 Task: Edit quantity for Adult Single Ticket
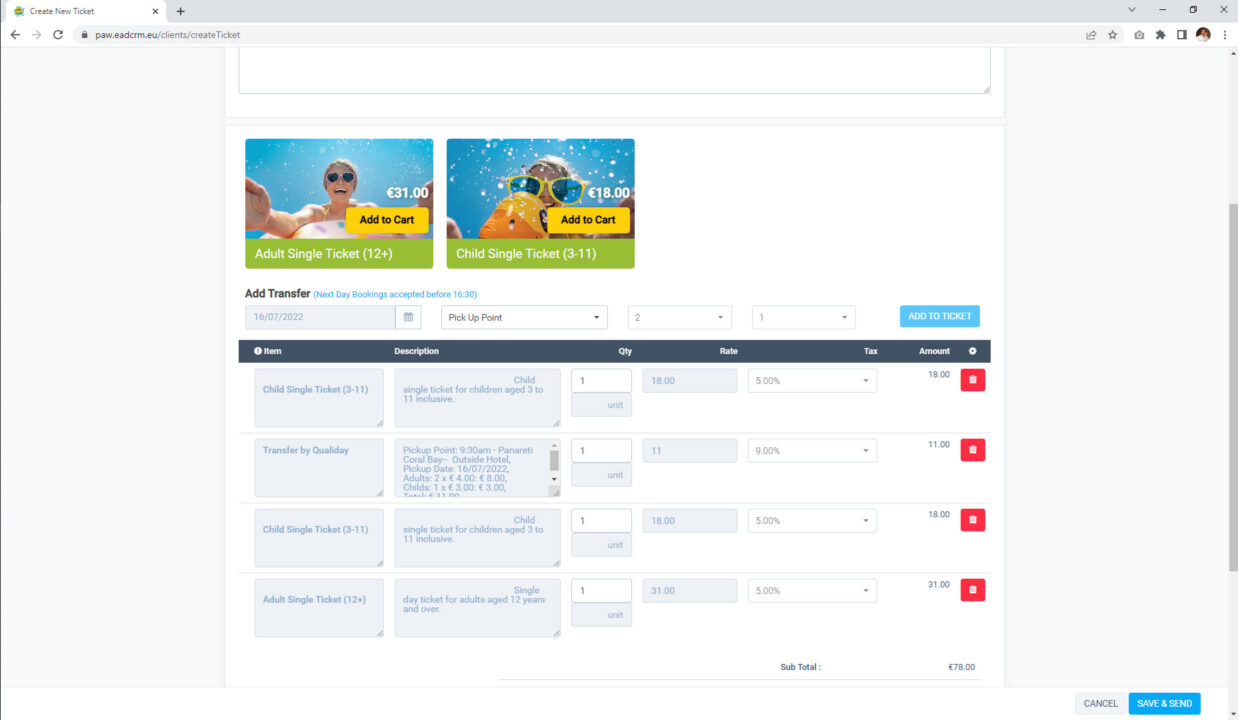pos(601,590)
